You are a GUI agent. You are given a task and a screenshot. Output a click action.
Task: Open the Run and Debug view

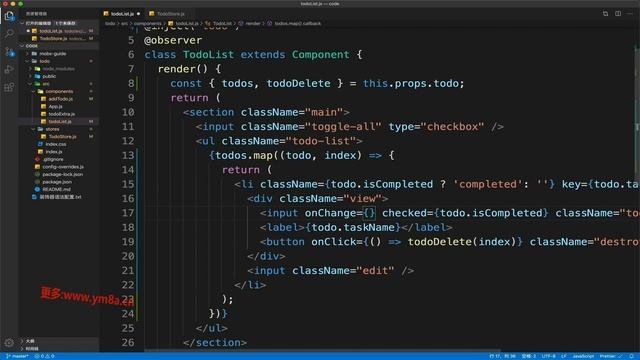click(9, 69)
